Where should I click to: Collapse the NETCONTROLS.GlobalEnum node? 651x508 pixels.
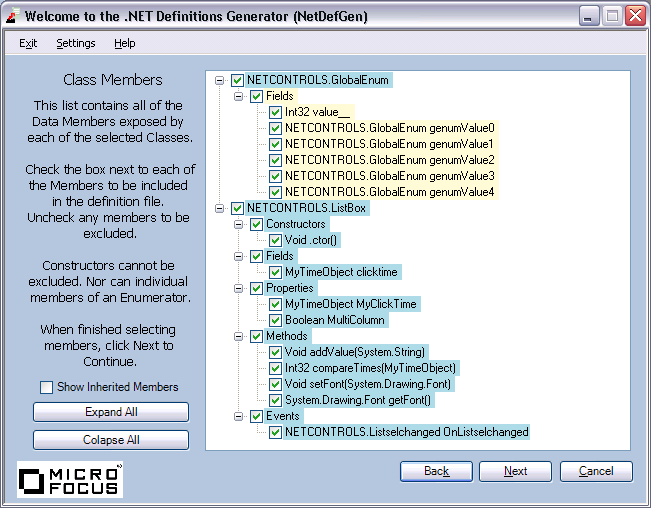[220, 80]
